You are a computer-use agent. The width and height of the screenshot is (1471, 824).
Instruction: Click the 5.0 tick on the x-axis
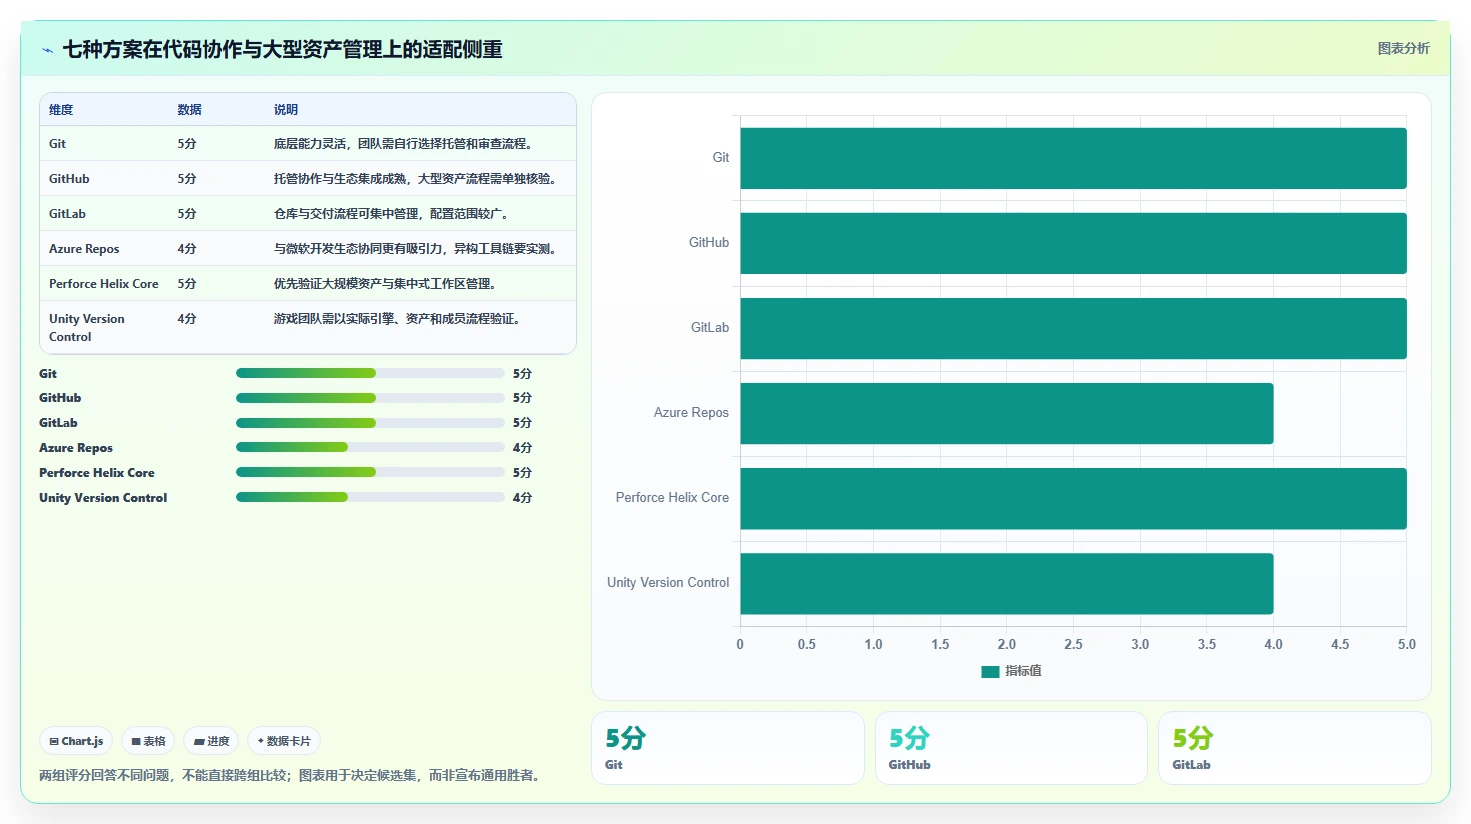1407,645
